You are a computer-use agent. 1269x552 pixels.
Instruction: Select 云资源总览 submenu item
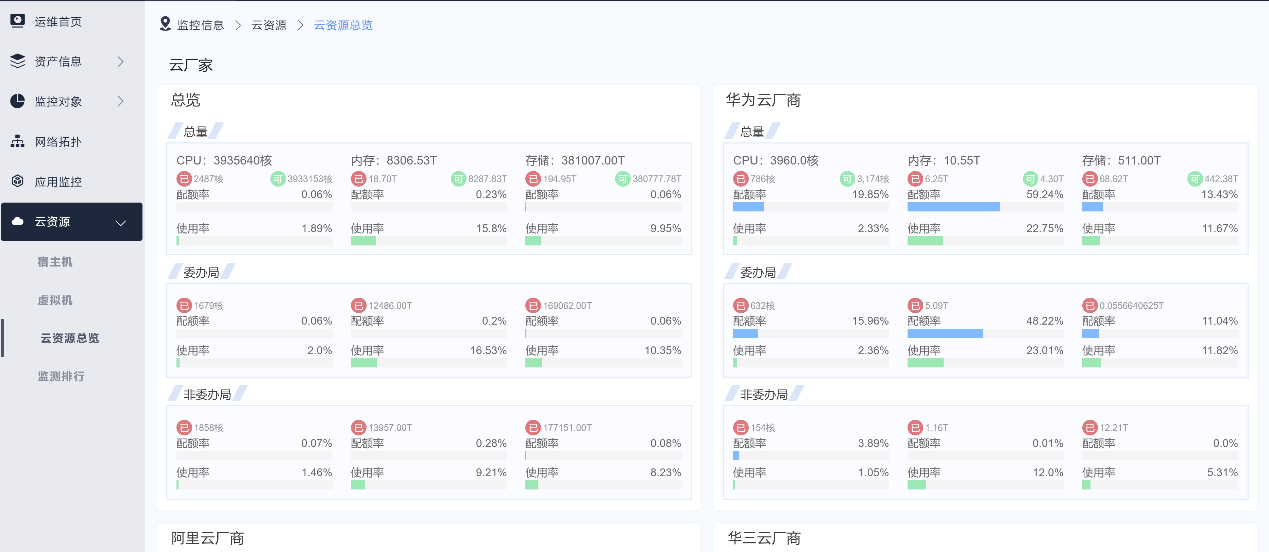coord(69,338)
